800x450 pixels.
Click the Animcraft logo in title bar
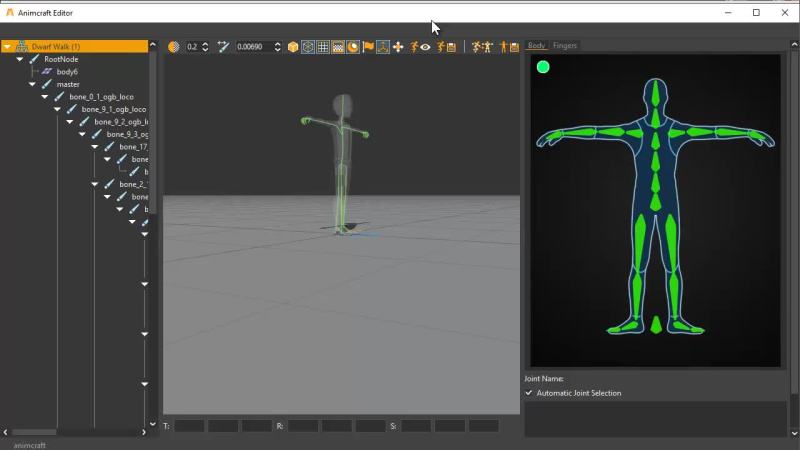point(10,12)
